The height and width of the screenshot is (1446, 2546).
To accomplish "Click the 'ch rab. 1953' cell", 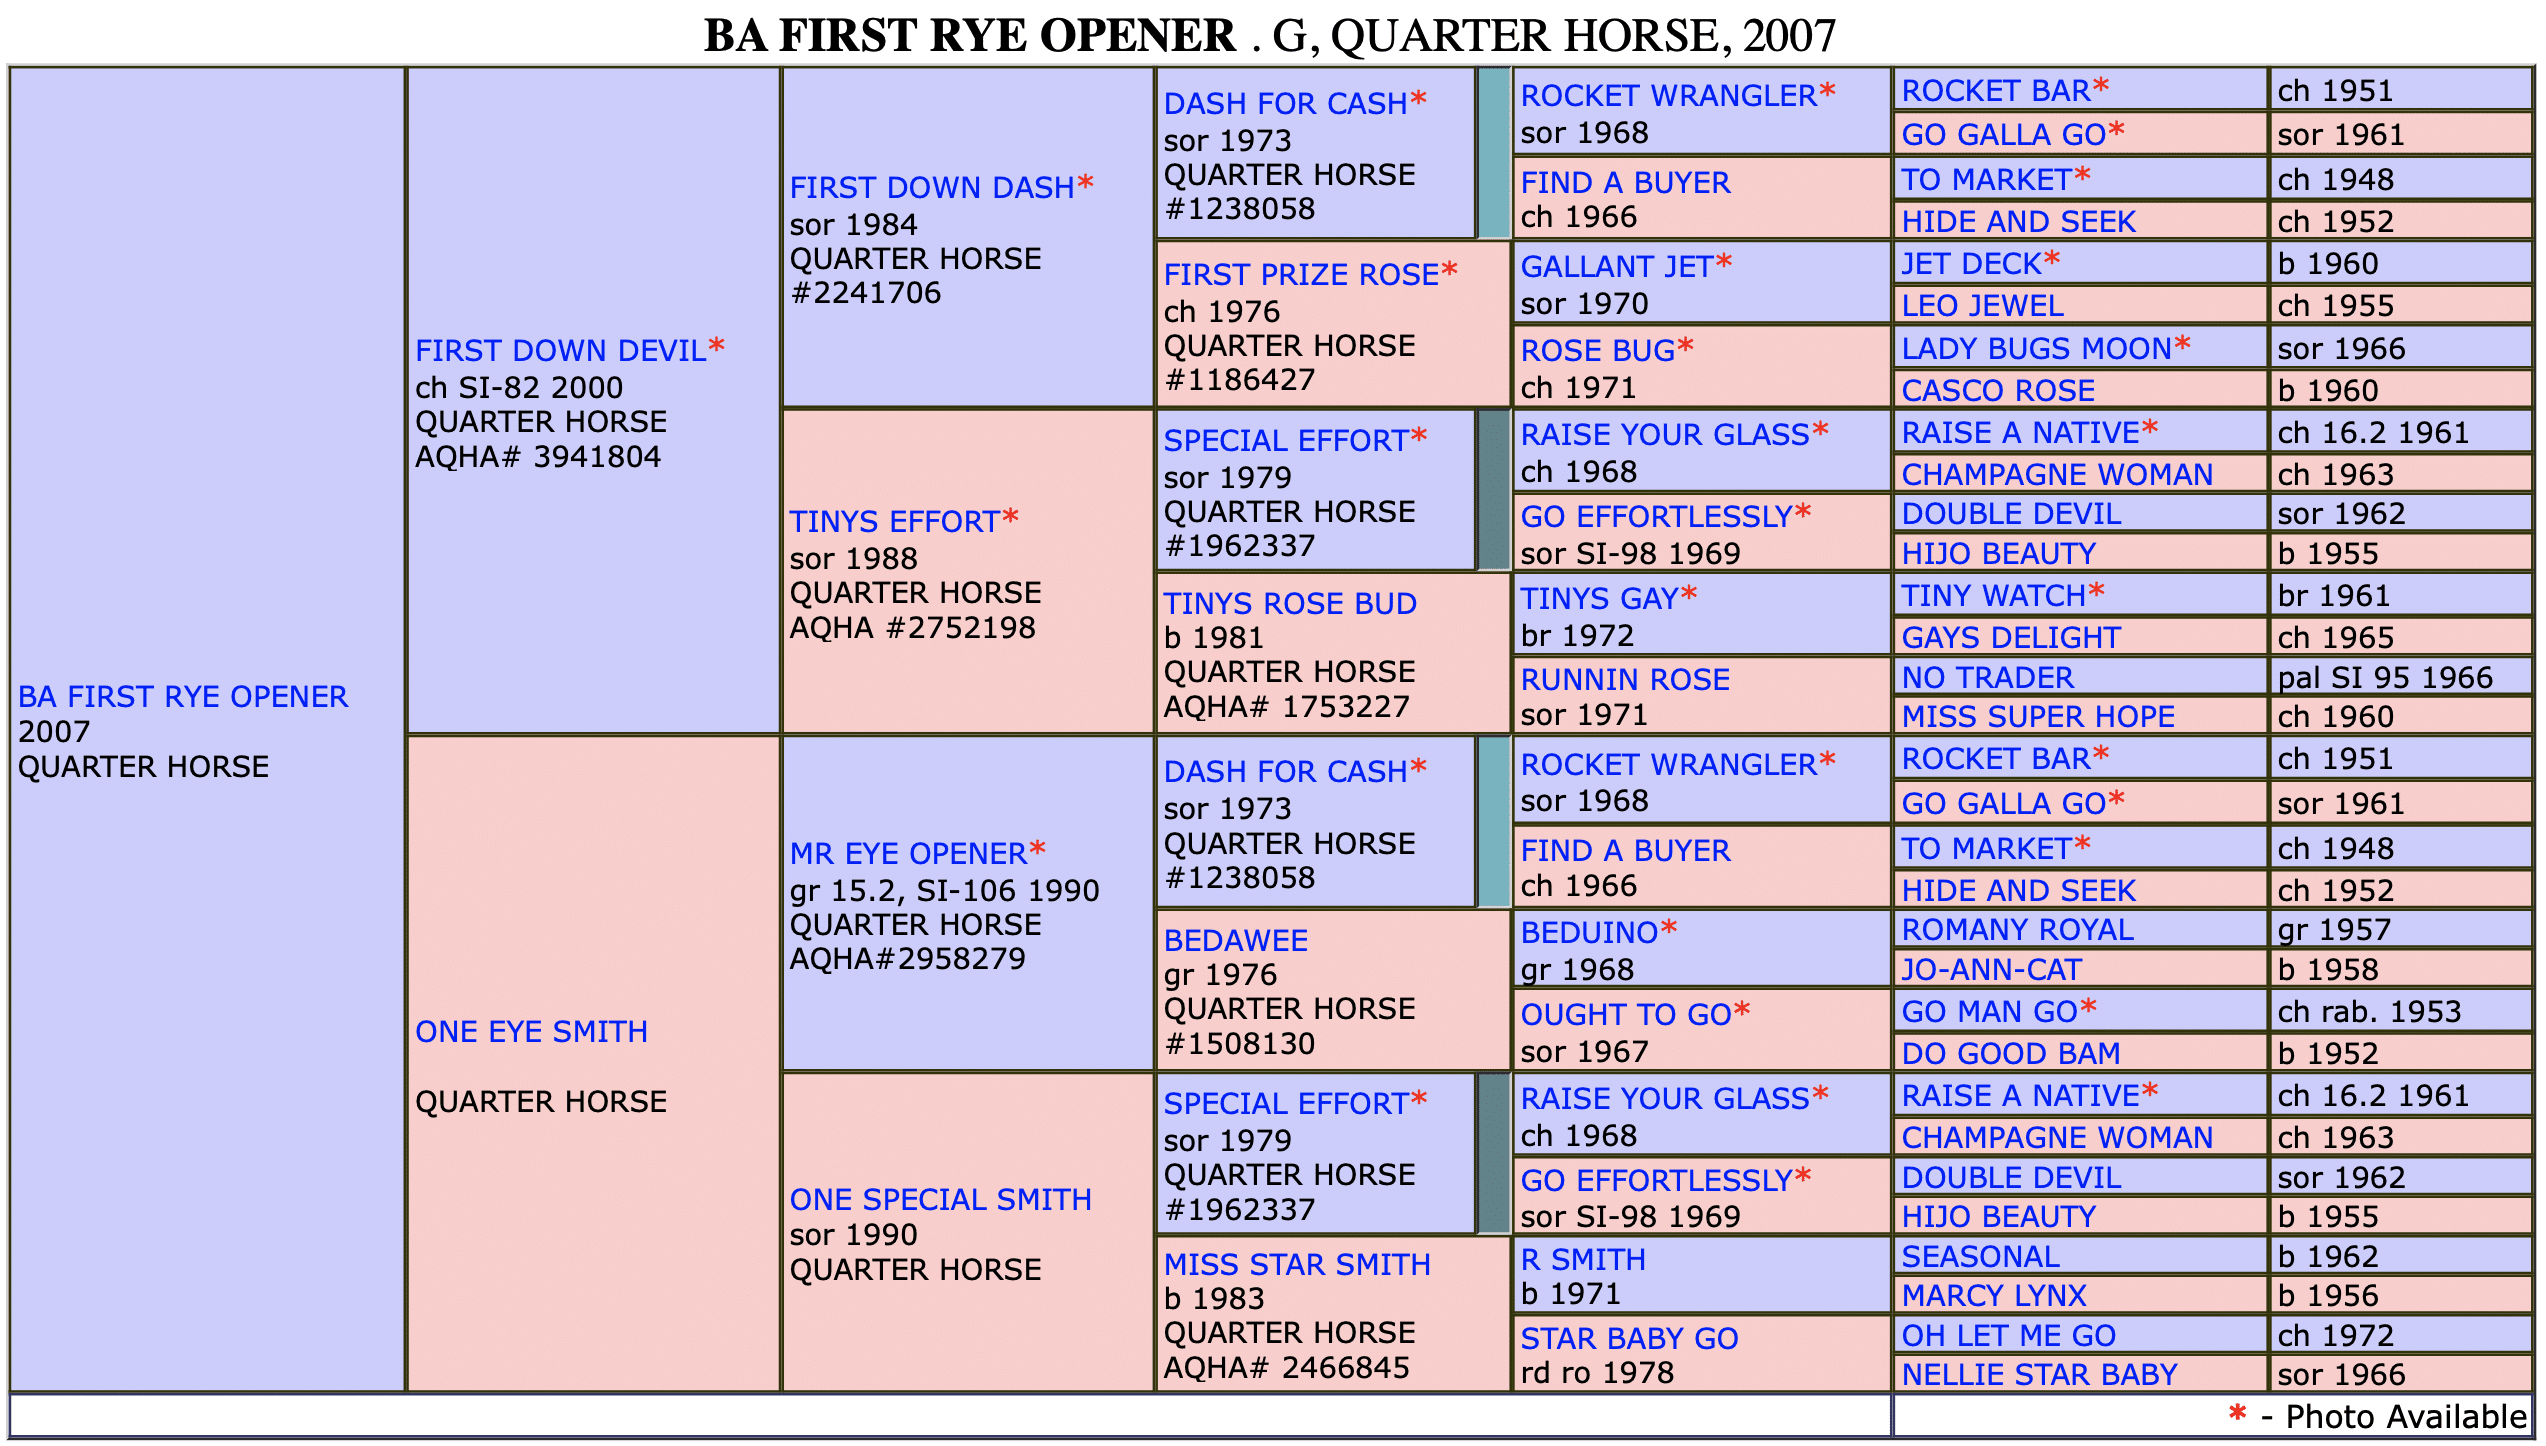I will pos(2400,1011).
